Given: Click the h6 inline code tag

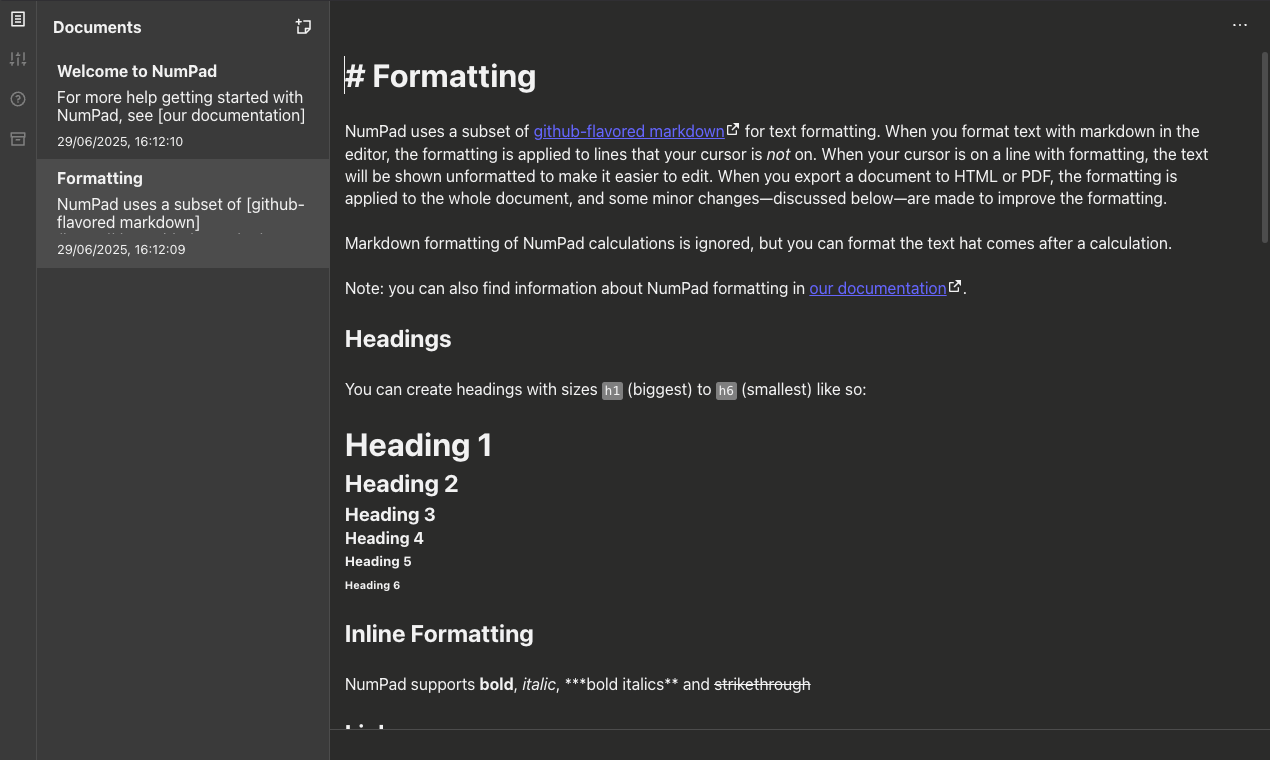Looking at the screenshot, I should tap(726, 390).
